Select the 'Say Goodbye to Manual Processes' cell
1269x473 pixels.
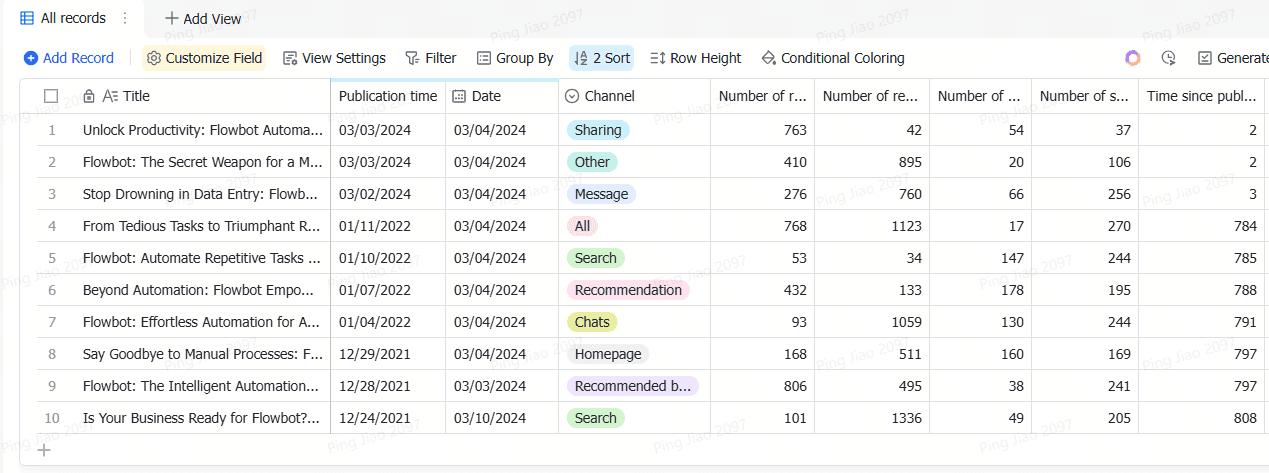click(x=203, y=354)
